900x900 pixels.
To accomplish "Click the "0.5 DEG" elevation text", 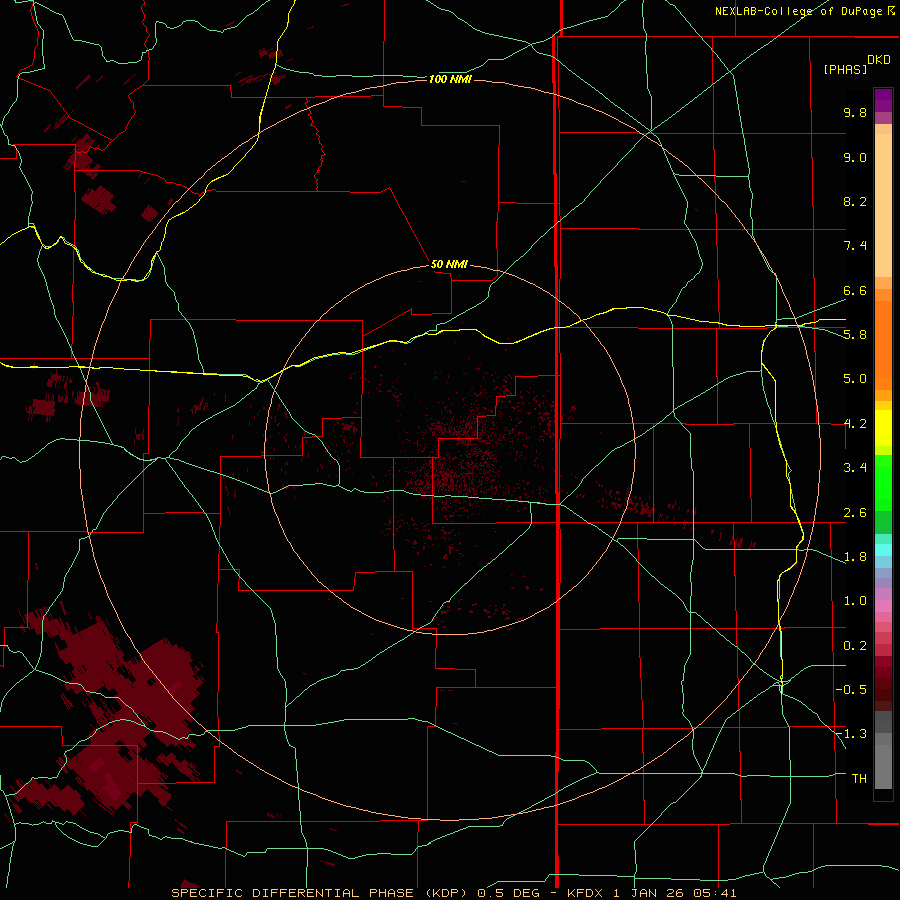I will 509,893.
